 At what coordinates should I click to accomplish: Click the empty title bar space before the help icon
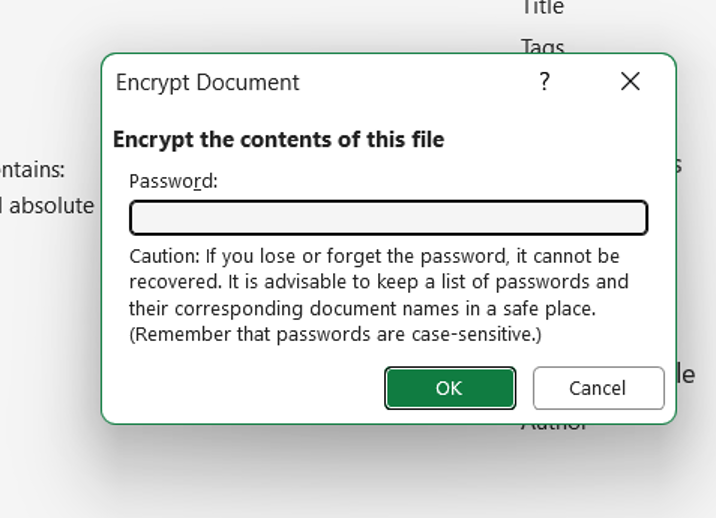(420, 82)
